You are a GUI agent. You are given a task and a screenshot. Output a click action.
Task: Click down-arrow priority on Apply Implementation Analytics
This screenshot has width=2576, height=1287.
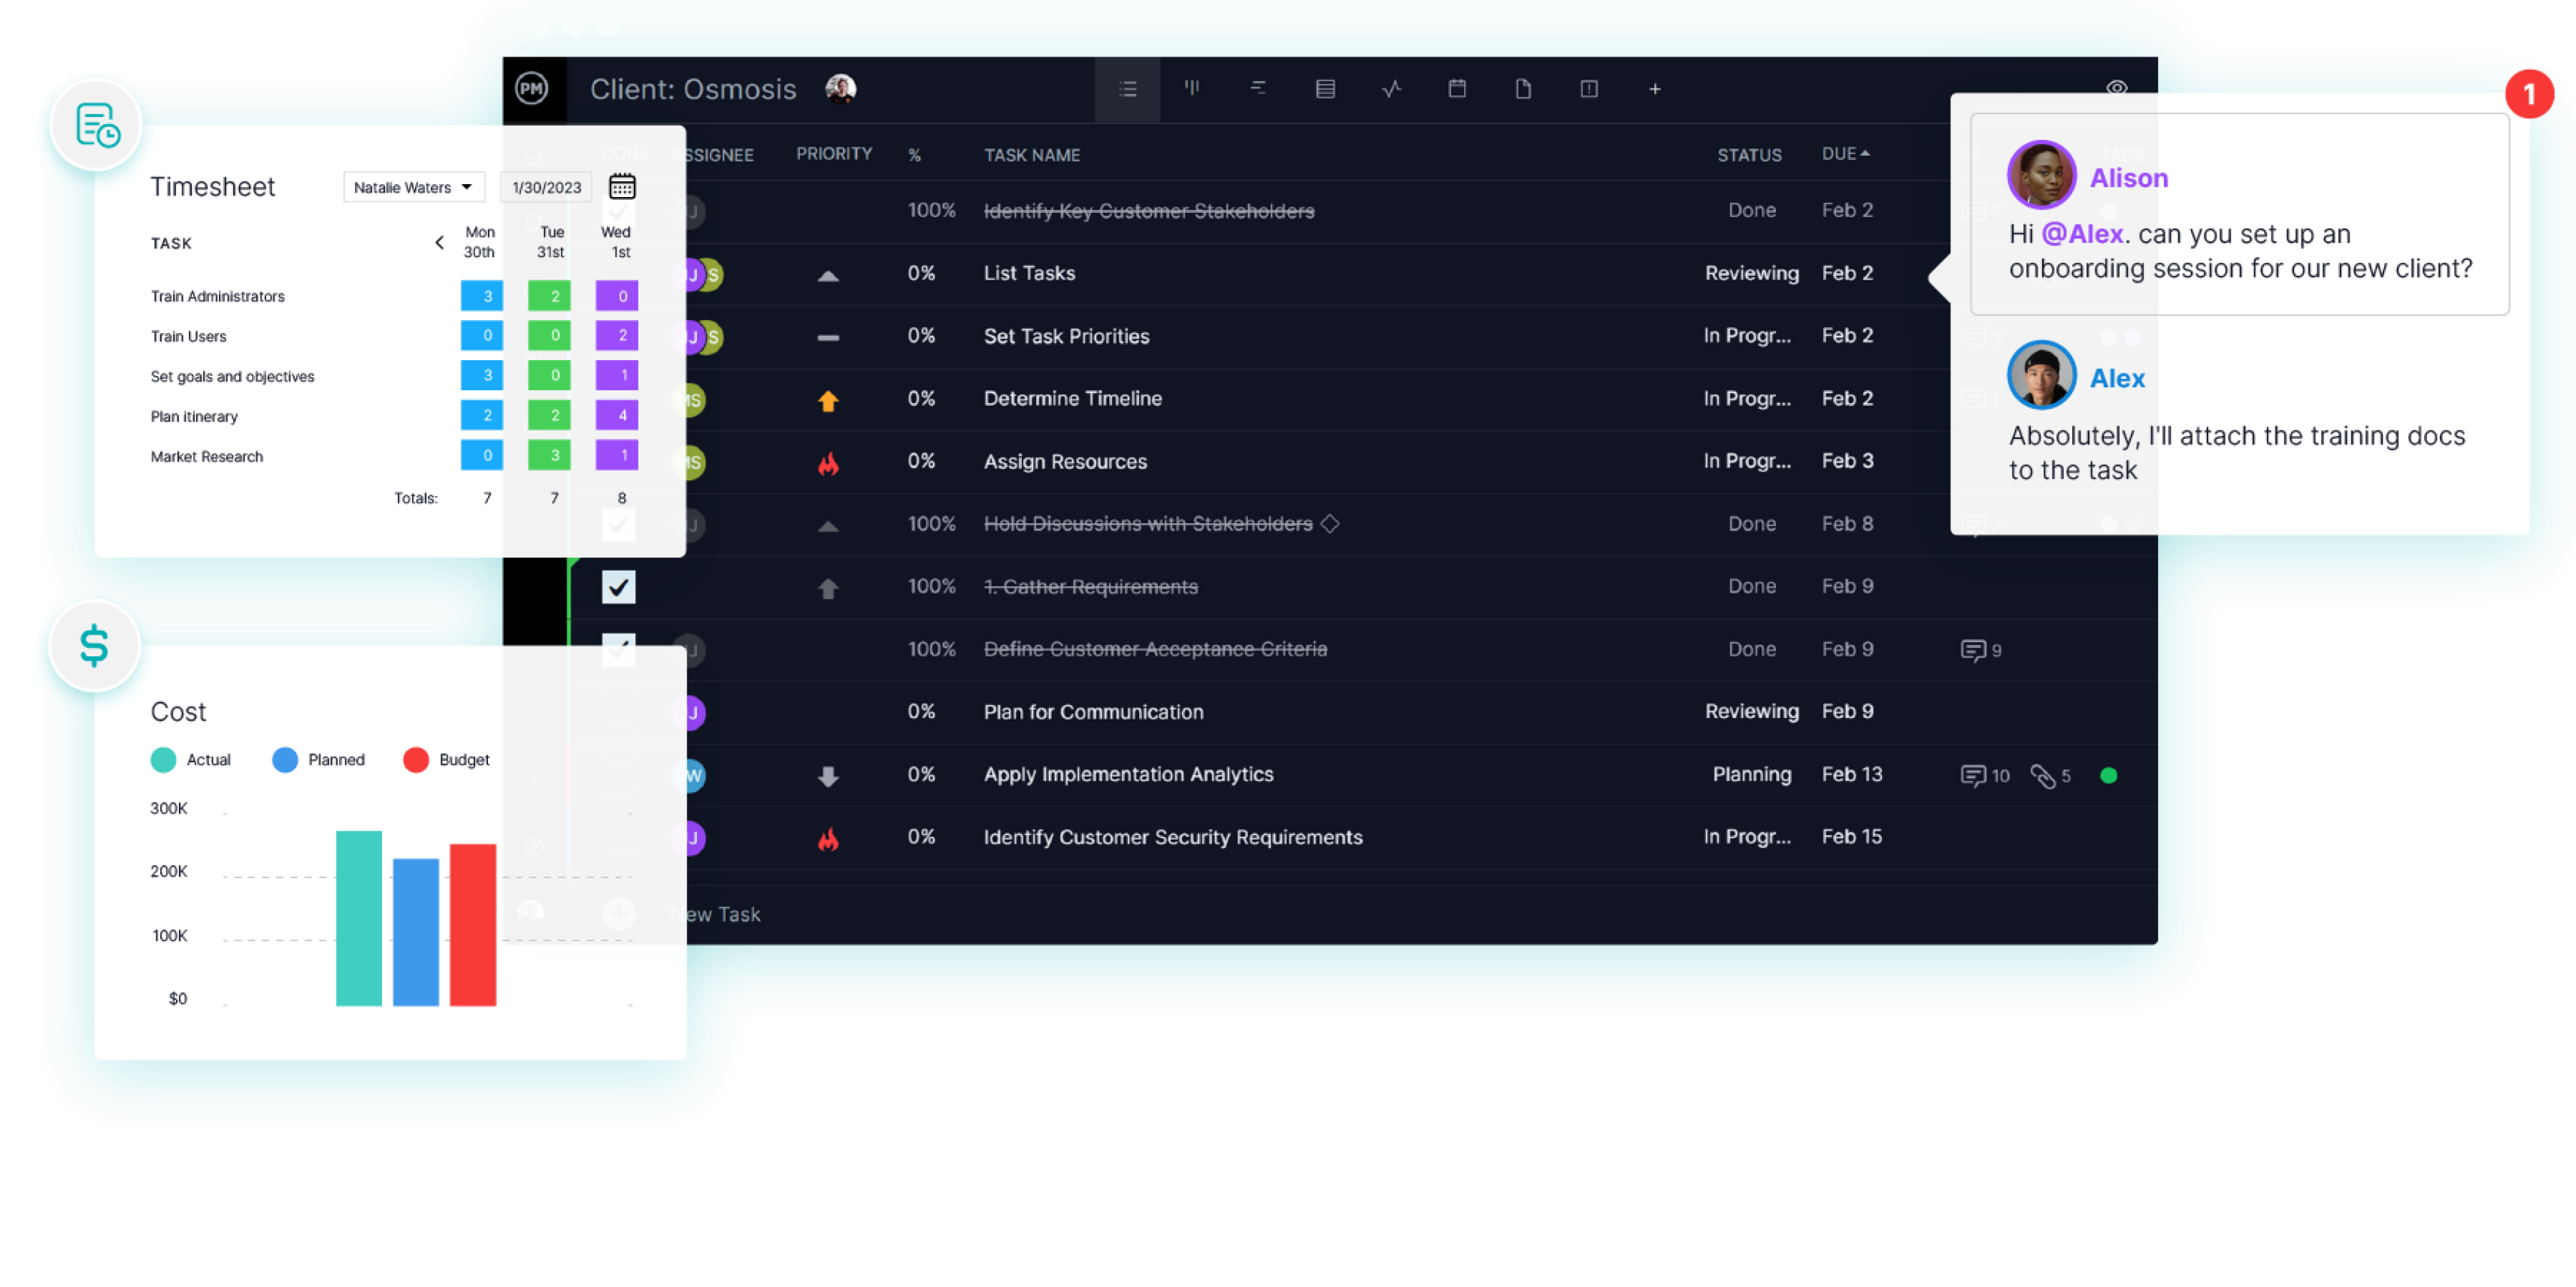828,776
